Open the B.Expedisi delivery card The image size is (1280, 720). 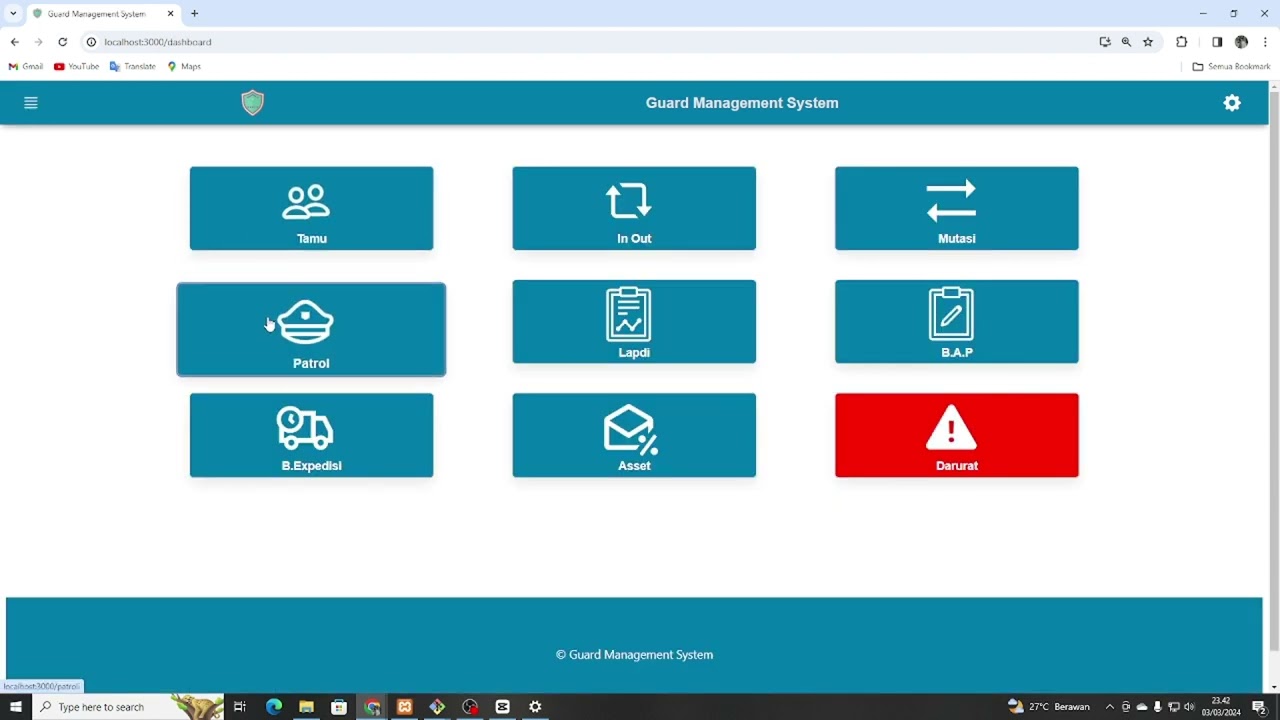(311, 435)
